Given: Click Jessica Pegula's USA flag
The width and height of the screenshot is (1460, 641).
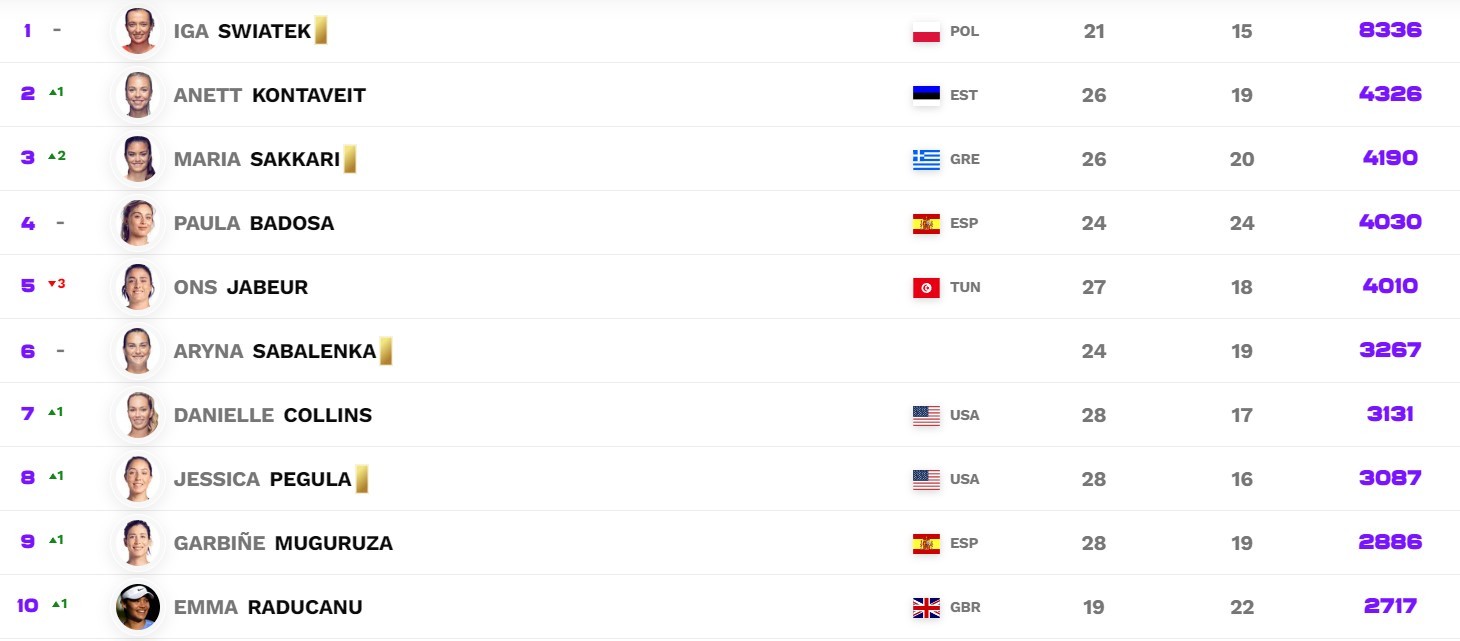Looking at the screenshot, I should tap(926, 480).
